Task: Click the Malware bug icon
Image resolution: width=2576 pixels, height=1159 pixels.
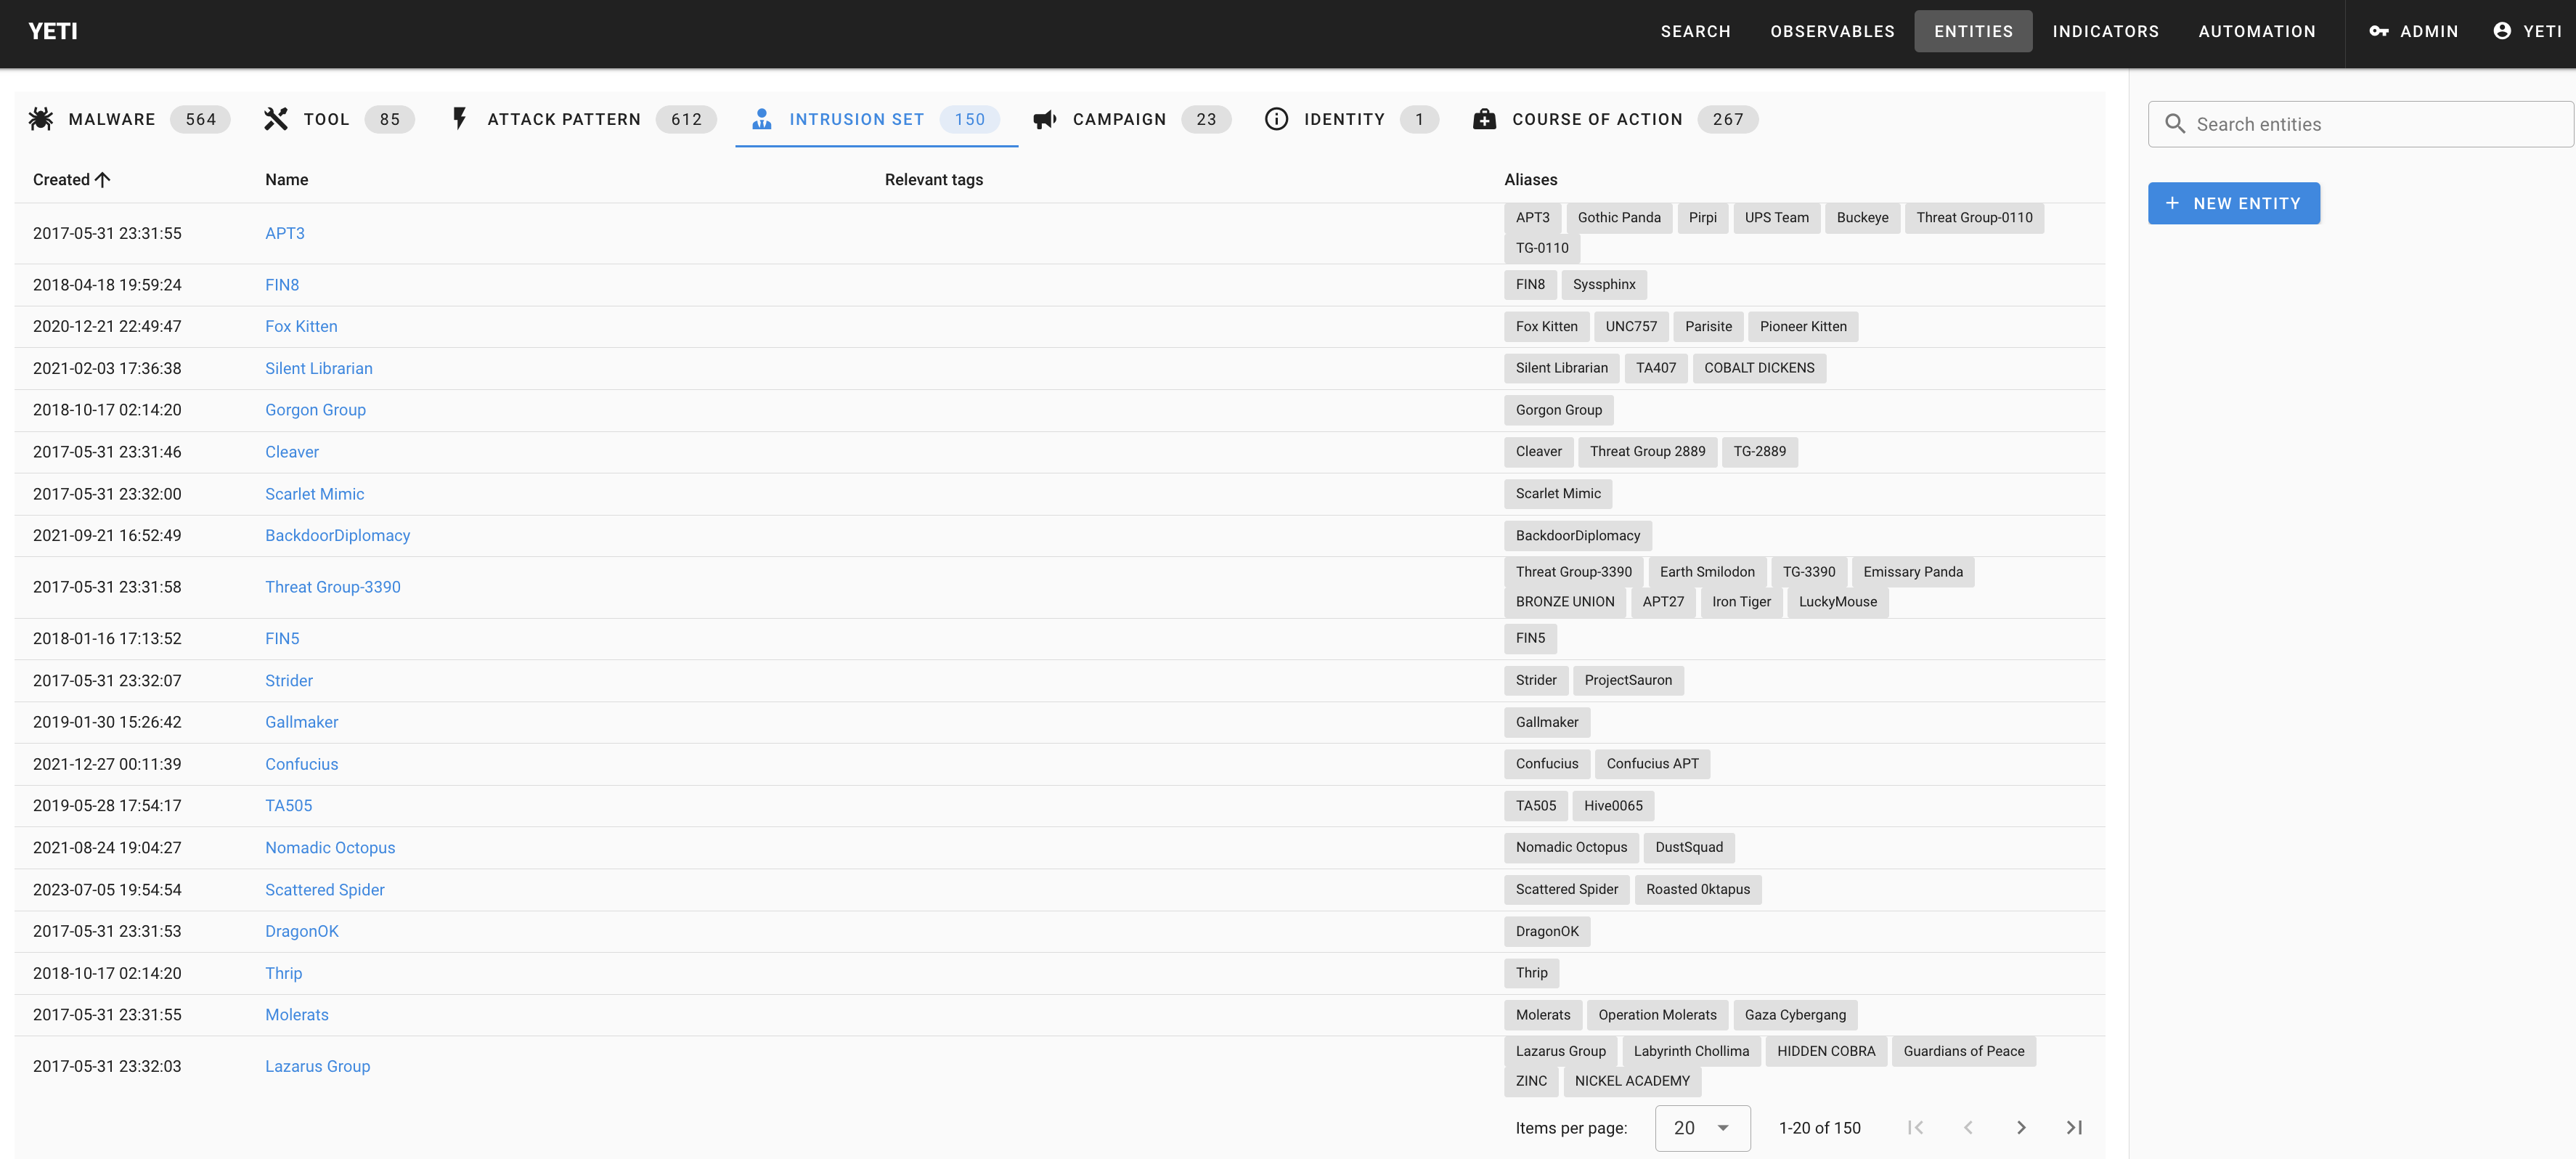Action: click(41, 119)
